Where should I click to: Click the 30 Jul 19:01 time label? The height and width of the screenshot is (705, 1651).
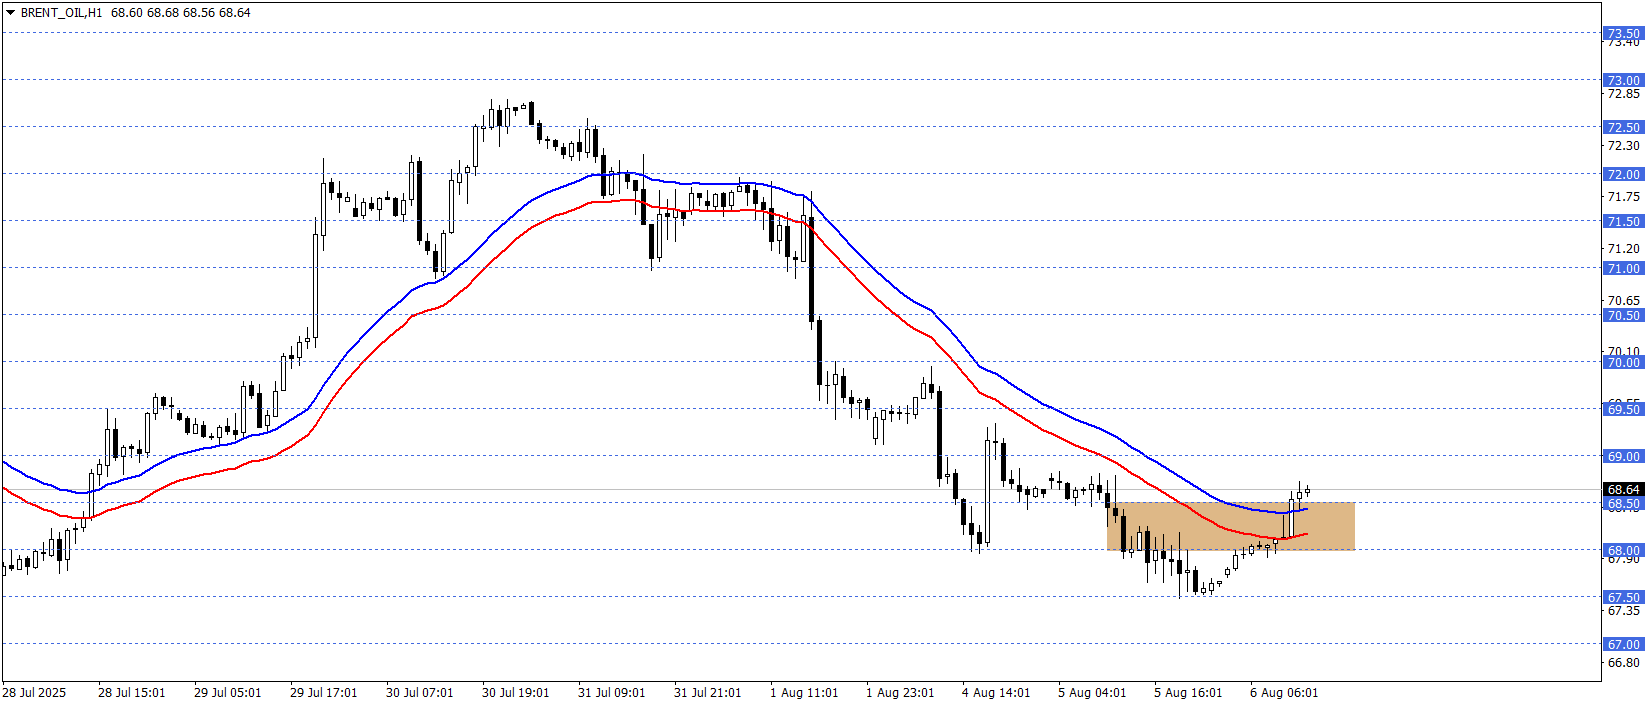click(x=516, y=692)
